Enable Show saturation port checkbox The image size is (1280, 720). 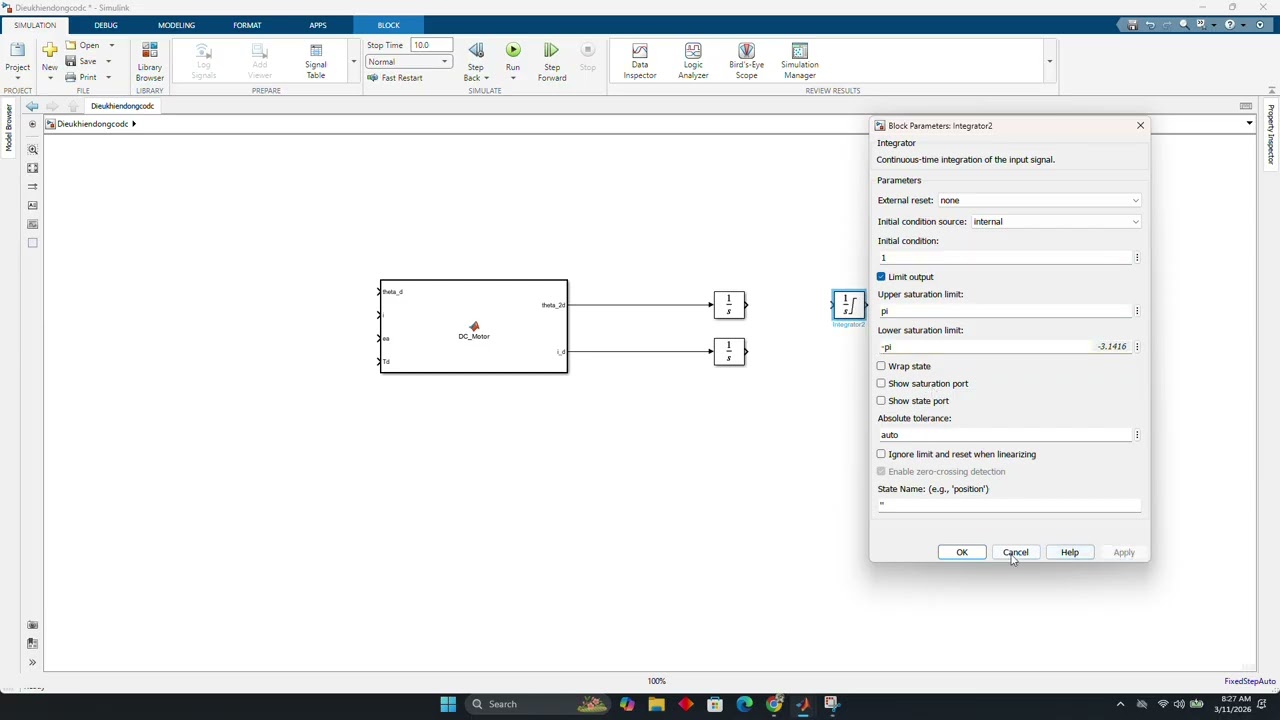coord(881,383)
